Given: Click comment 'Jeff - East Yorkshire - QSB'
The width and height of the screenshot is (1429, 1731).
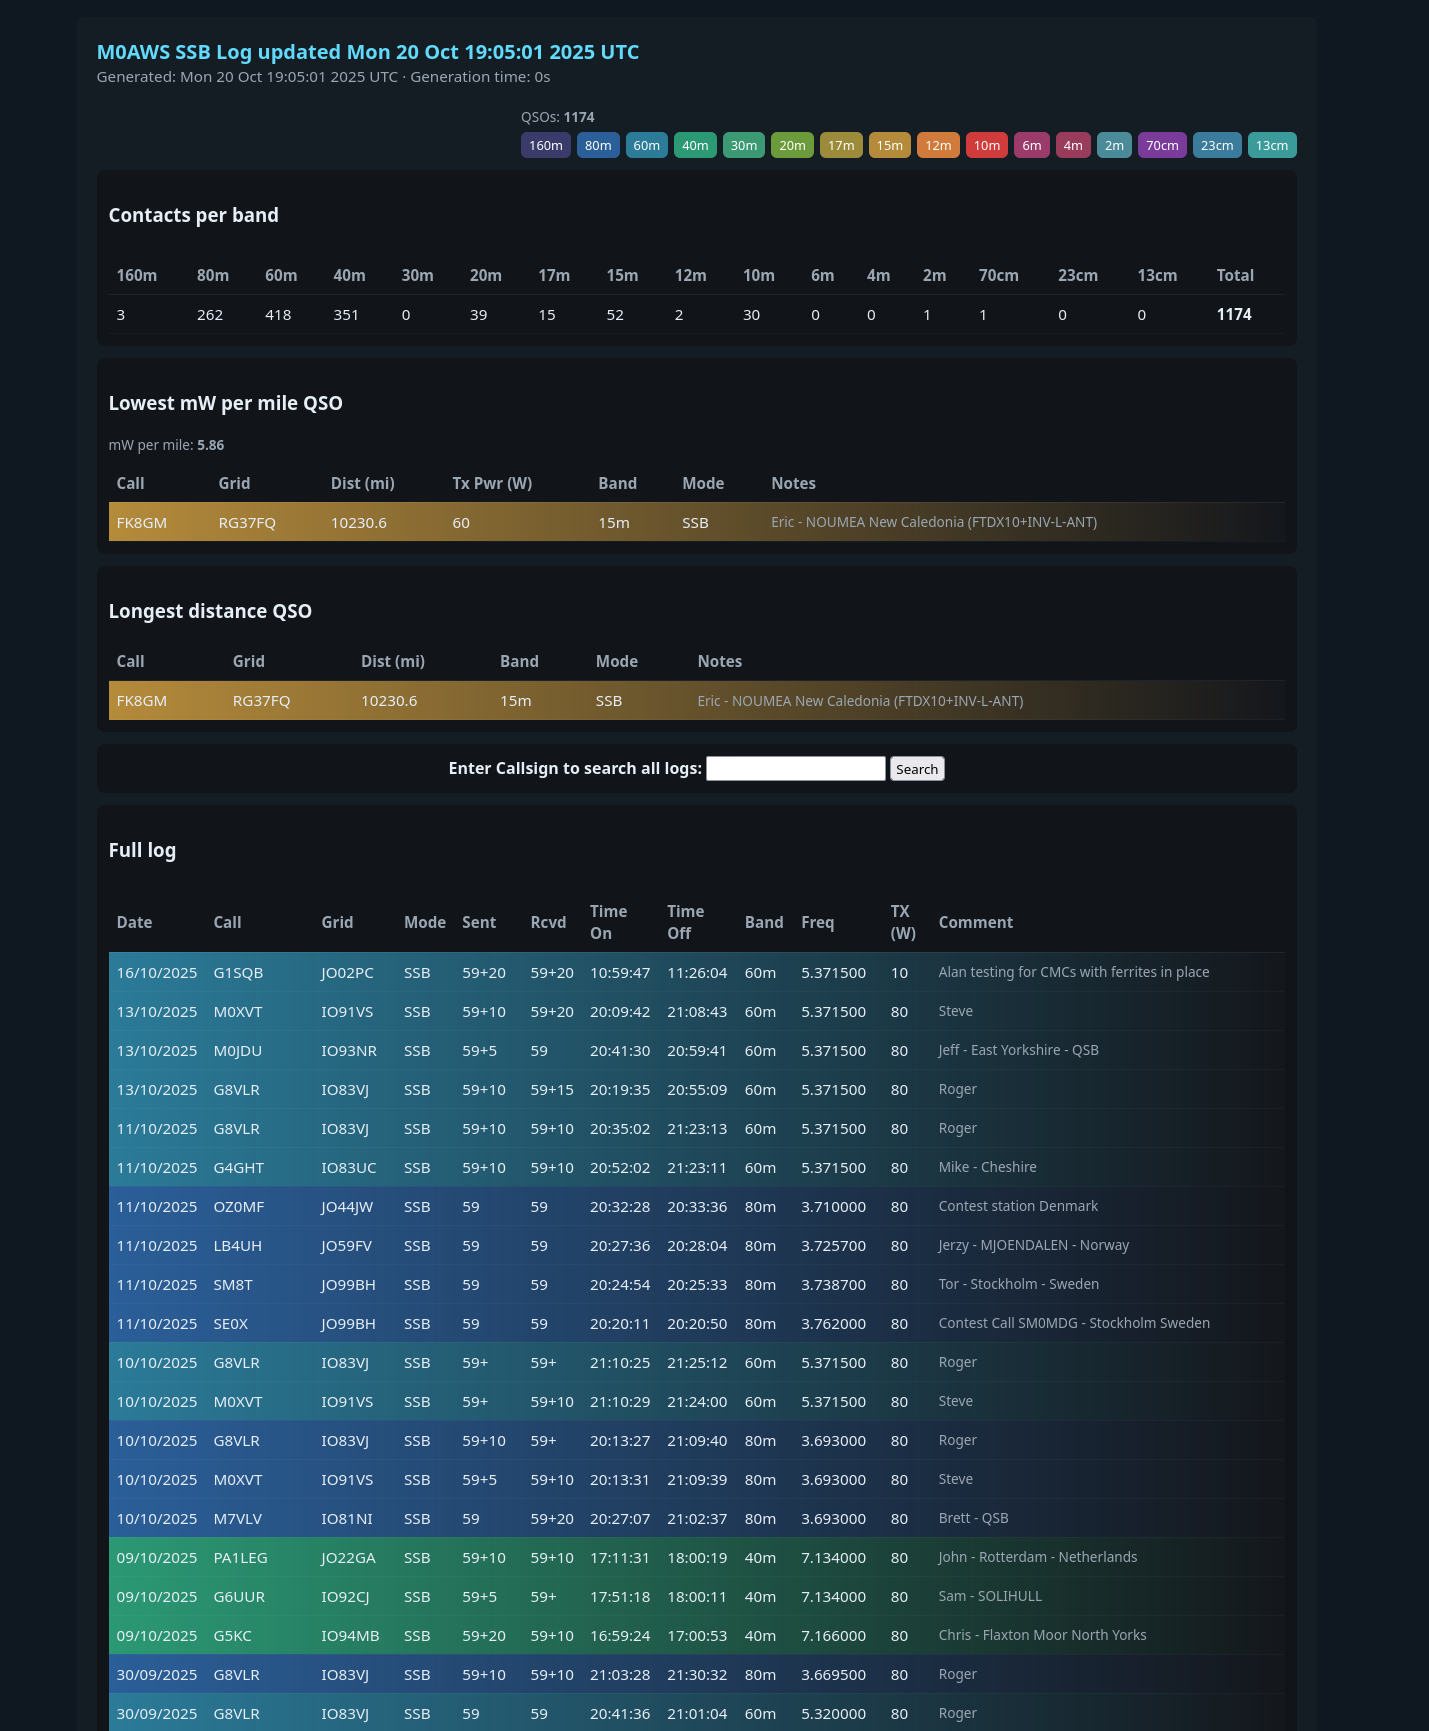Looking at the screenshot, I should [x=1019, y=1050].
